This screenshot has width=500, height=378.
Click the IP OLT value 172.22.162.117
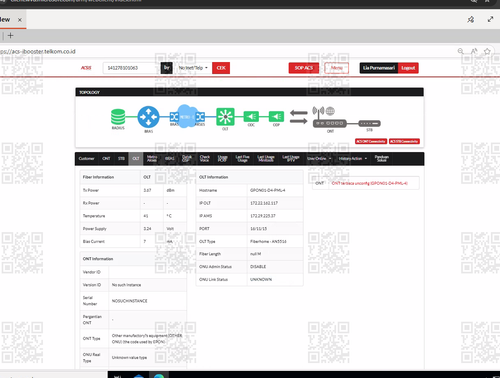tap(264, 203)
